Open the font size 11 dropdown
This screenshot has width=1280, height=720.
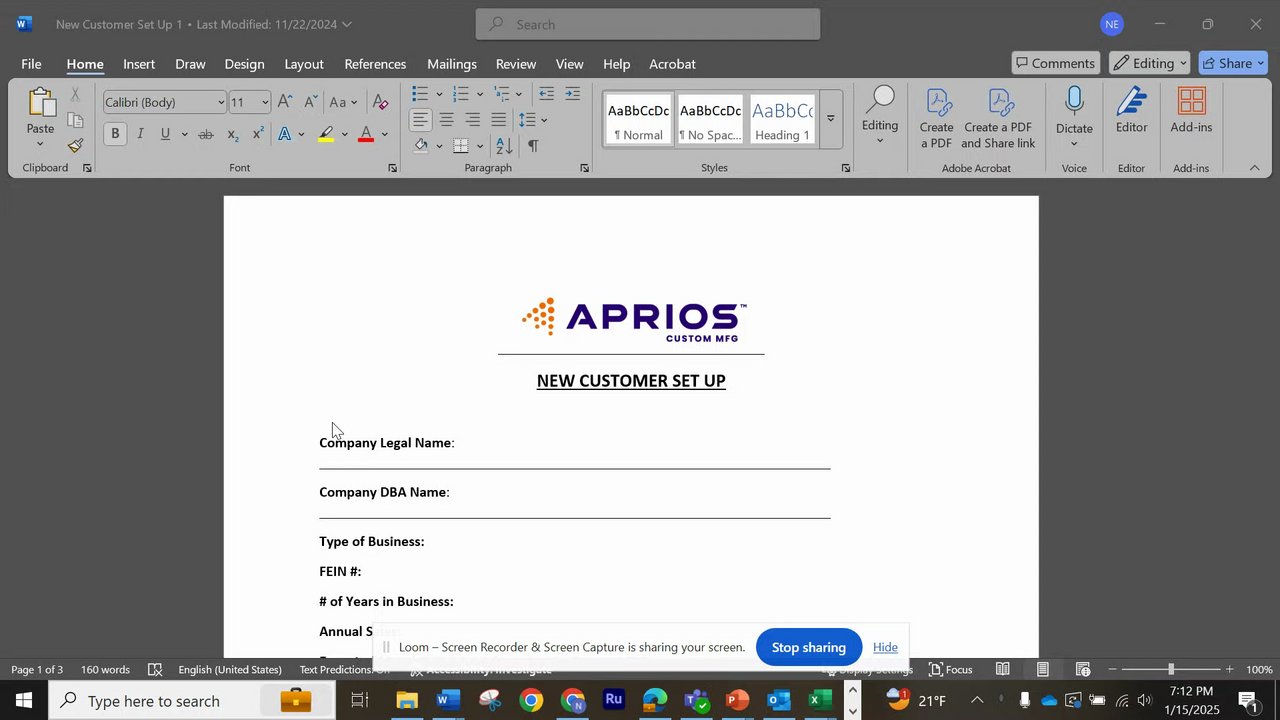tap(265, 102)
